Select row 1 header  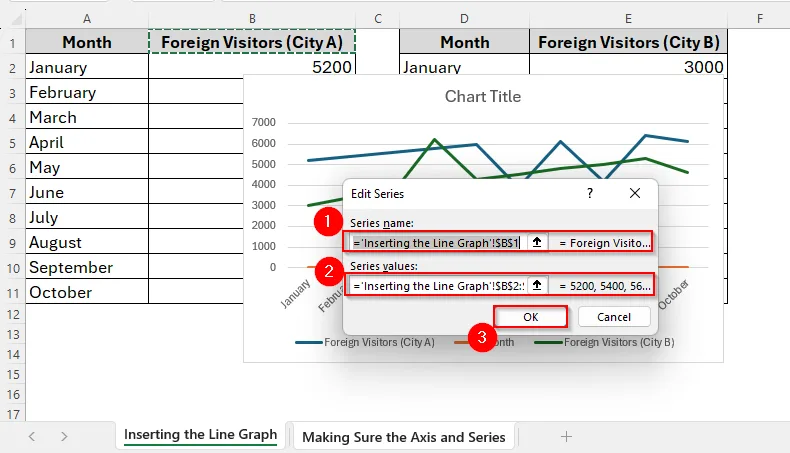click(13, 42)
